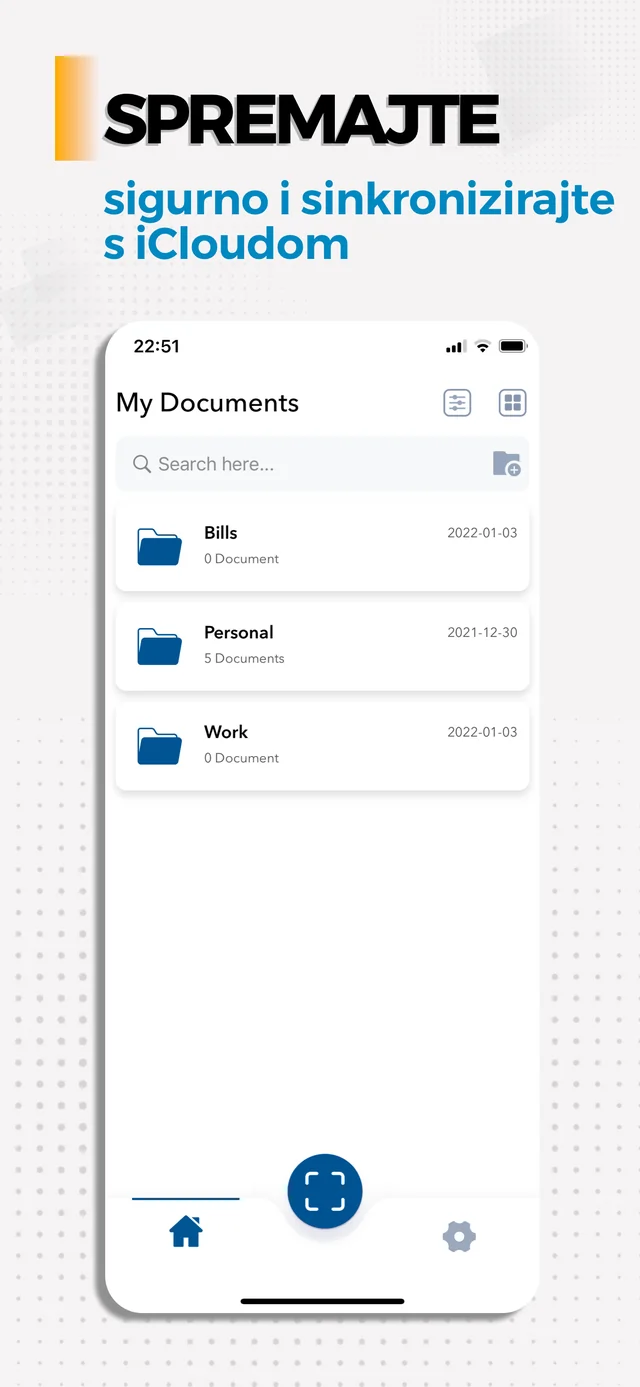The image size is (640, 1387).
Task: Tap the cellular signal bars icon
Action: tap(456, 346)
